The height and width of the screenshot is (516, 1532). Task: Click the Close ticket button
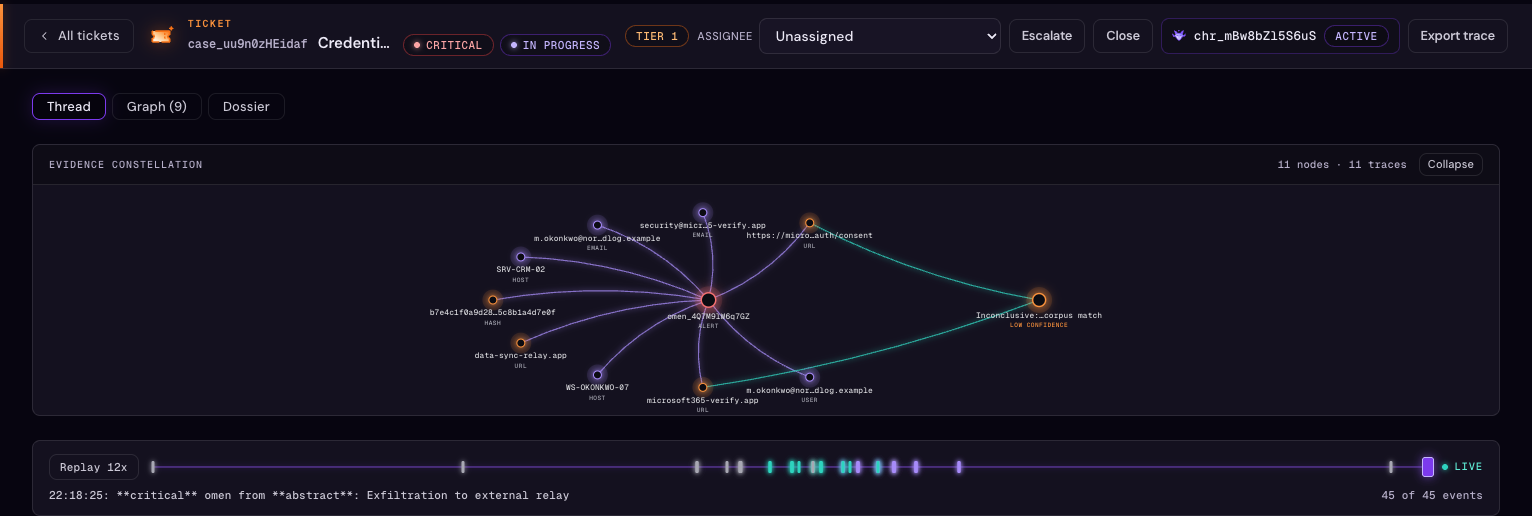tap(1123, 36)
